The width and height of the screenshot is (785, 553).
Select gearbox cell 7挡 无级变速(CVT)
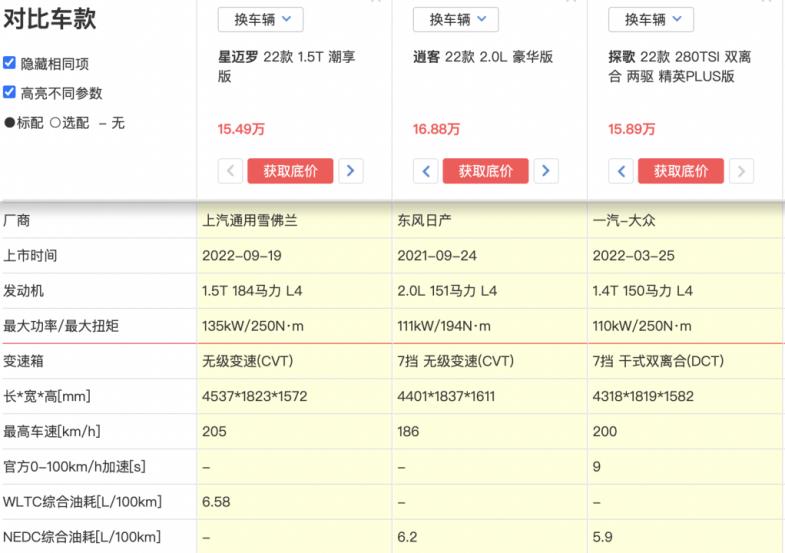(x=456, y=361)
